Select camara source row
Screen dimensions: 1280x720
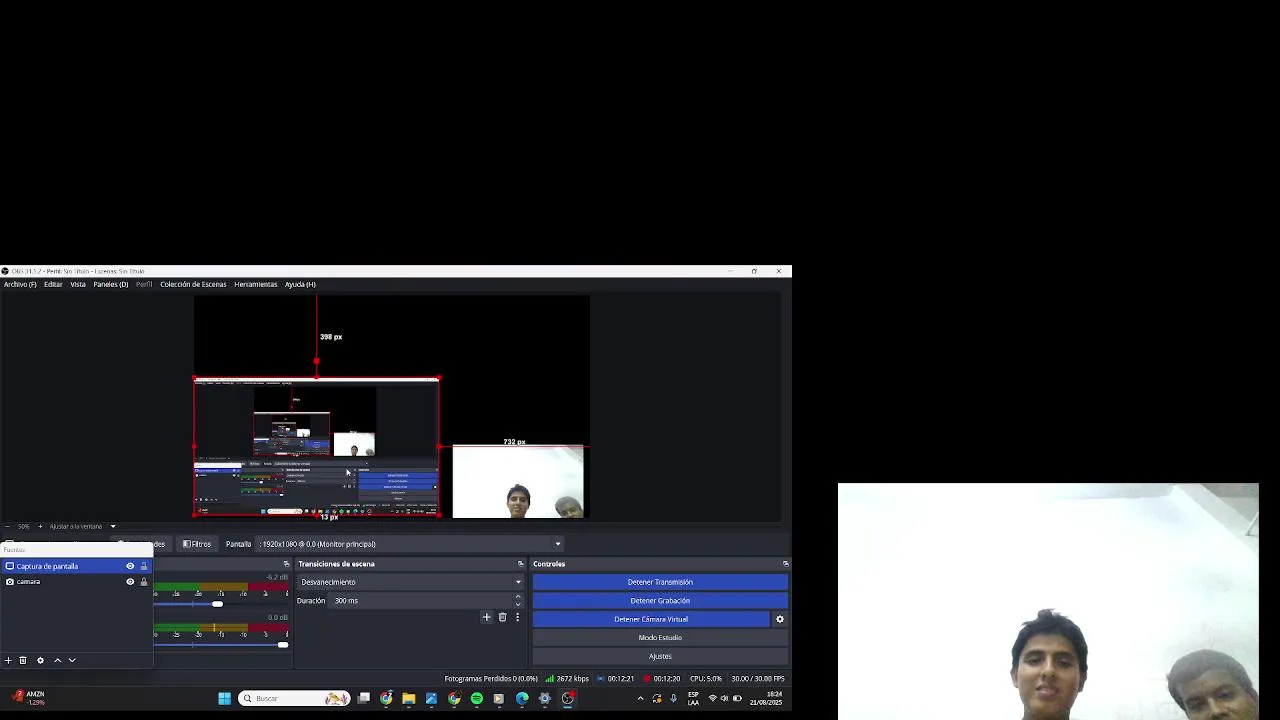(x=76, y=582)
